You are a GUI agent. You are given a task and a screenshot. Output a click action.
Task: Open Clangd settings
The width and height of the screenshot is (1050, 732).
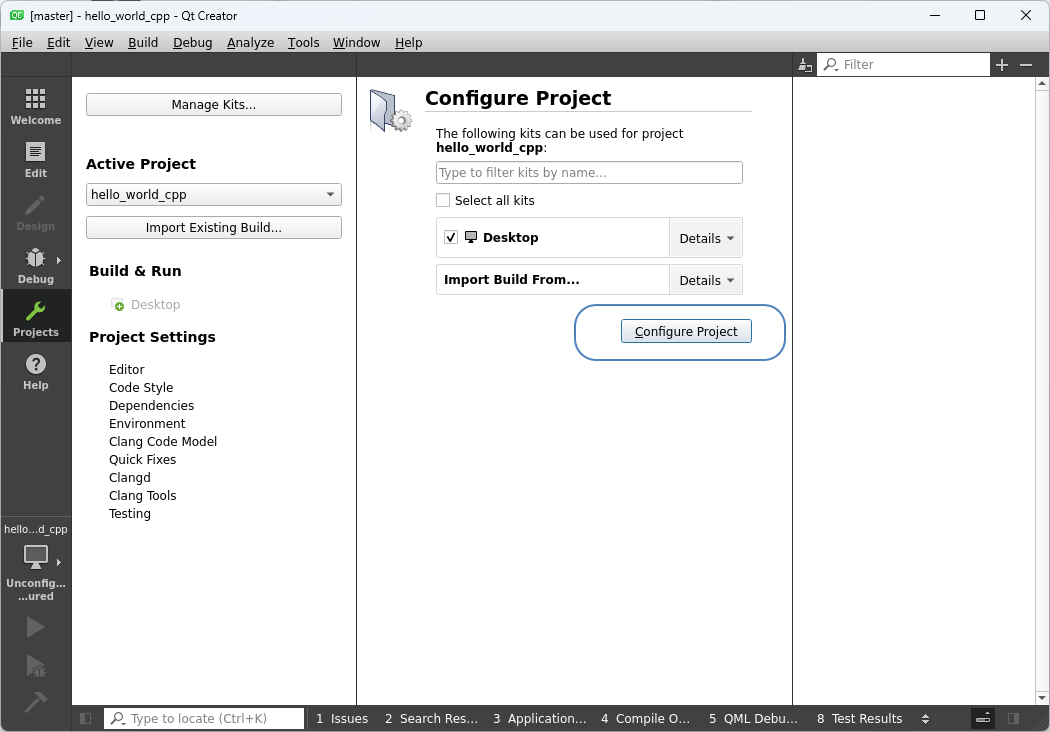coord(129,478)
